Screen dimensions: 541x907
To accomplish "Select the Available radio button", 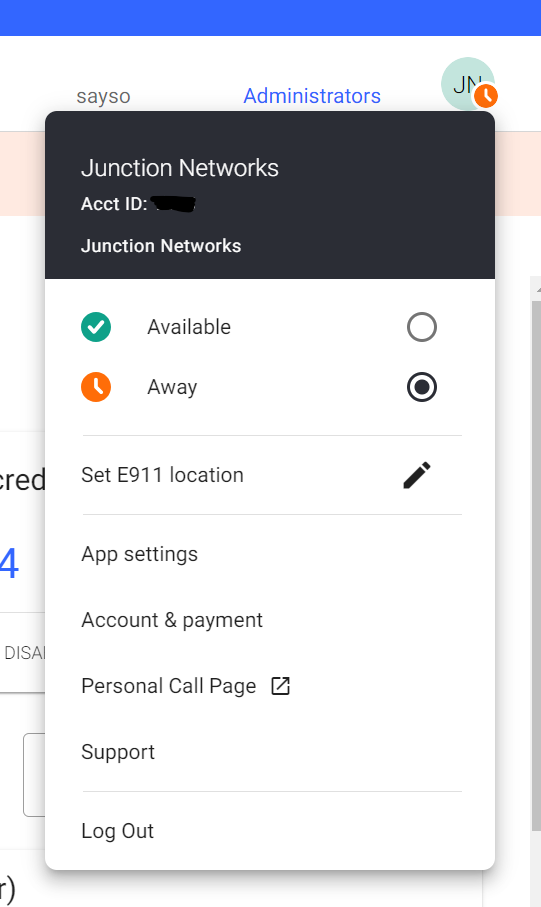I will 422,327.
